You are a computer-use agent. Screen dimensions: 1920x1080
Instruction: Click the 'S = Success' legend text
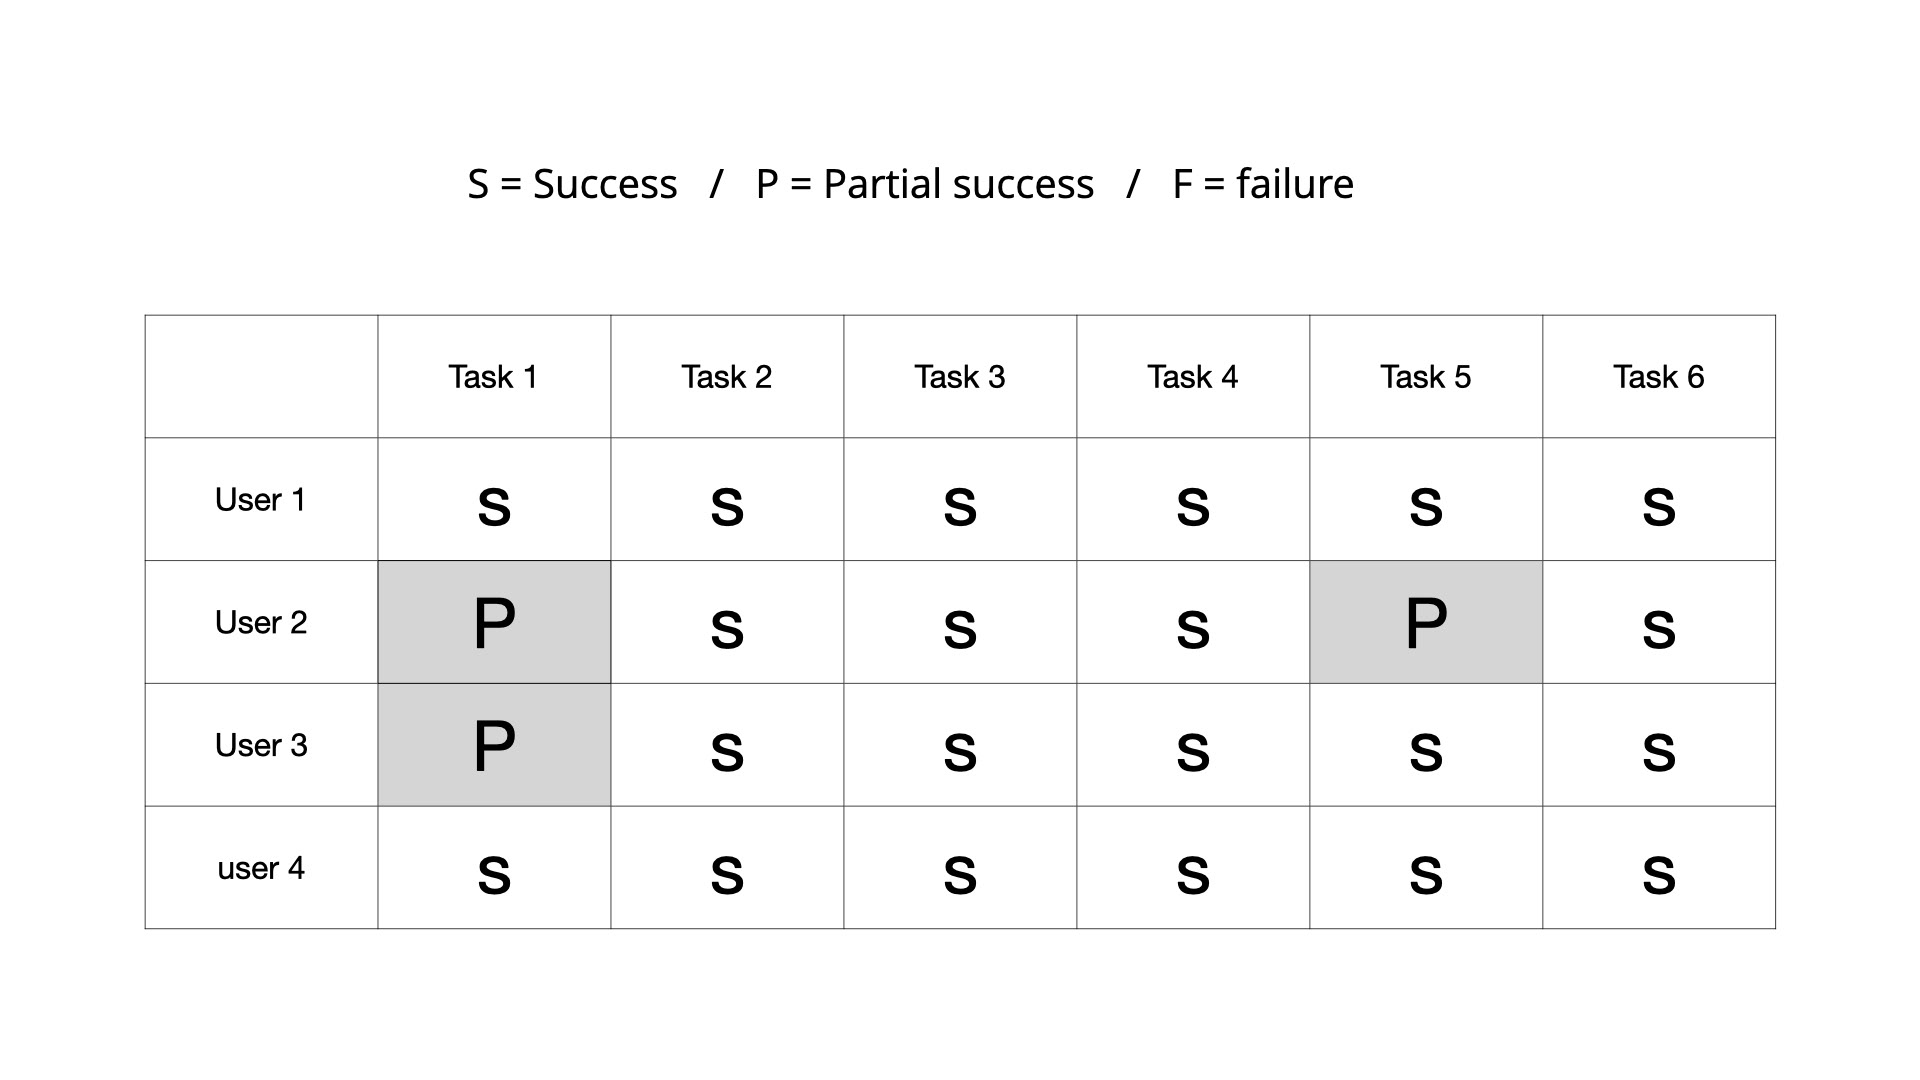click(573, 184)
